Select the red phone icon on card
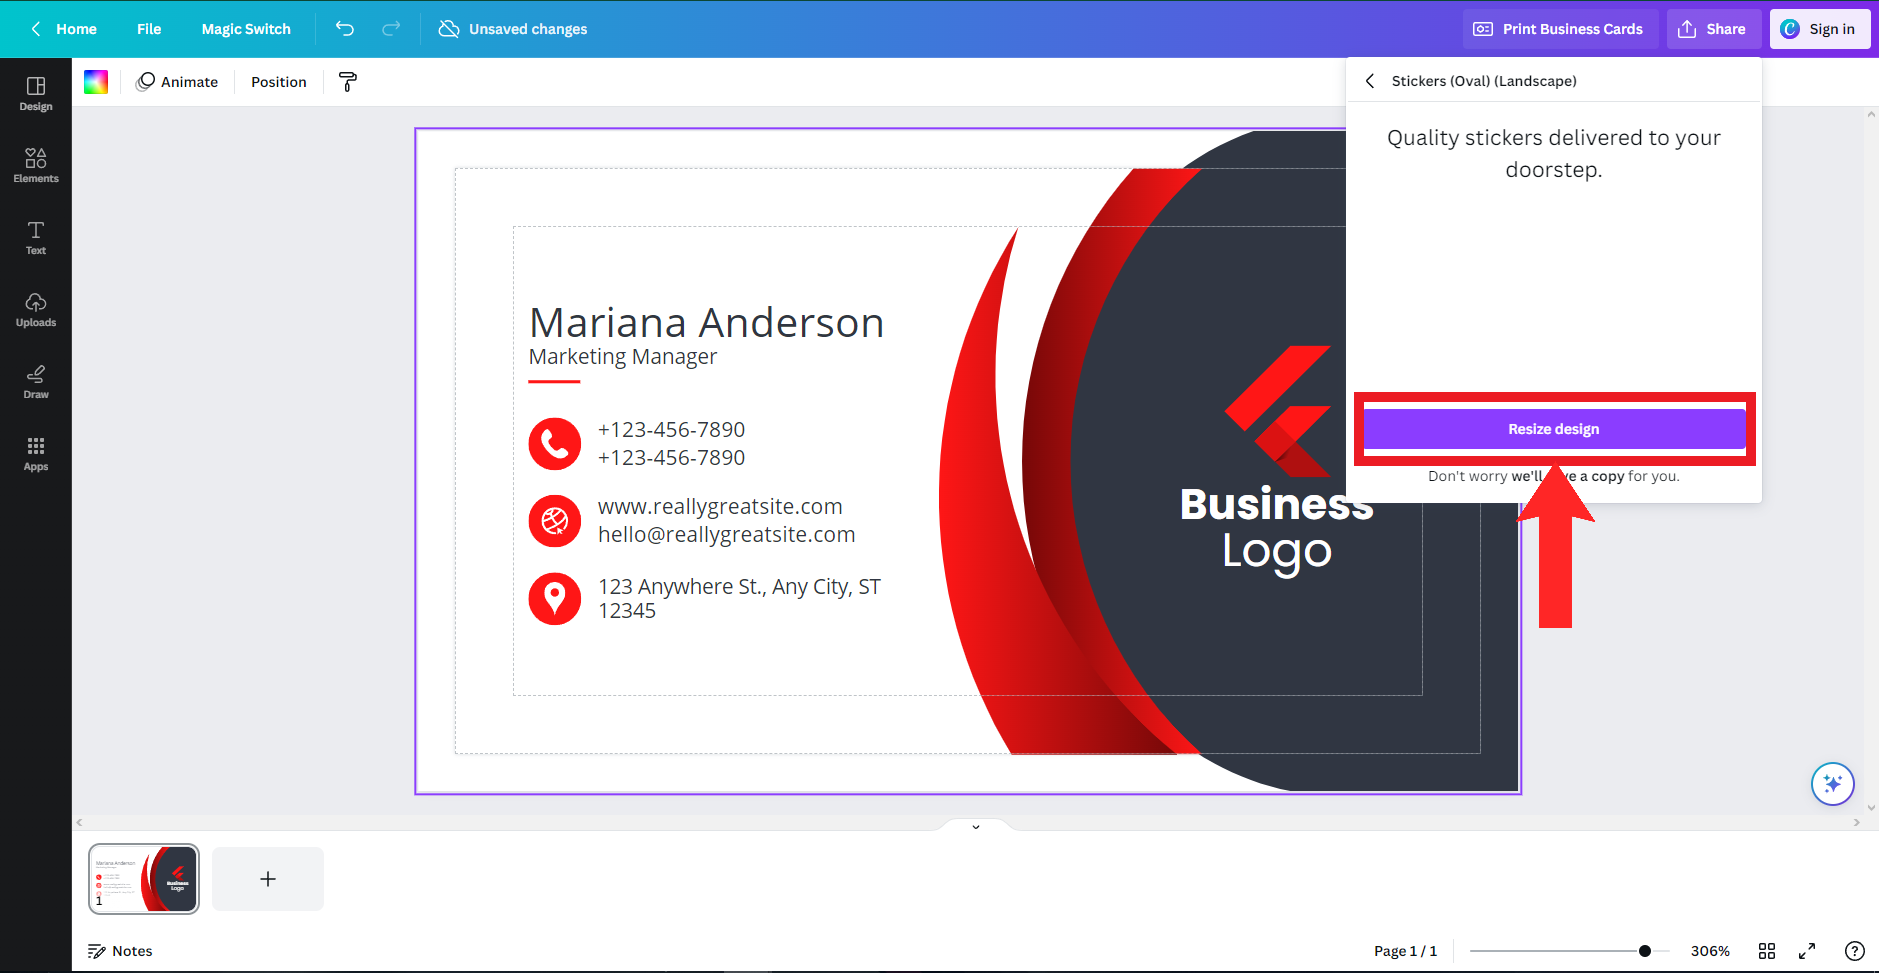 click(555, 444)
